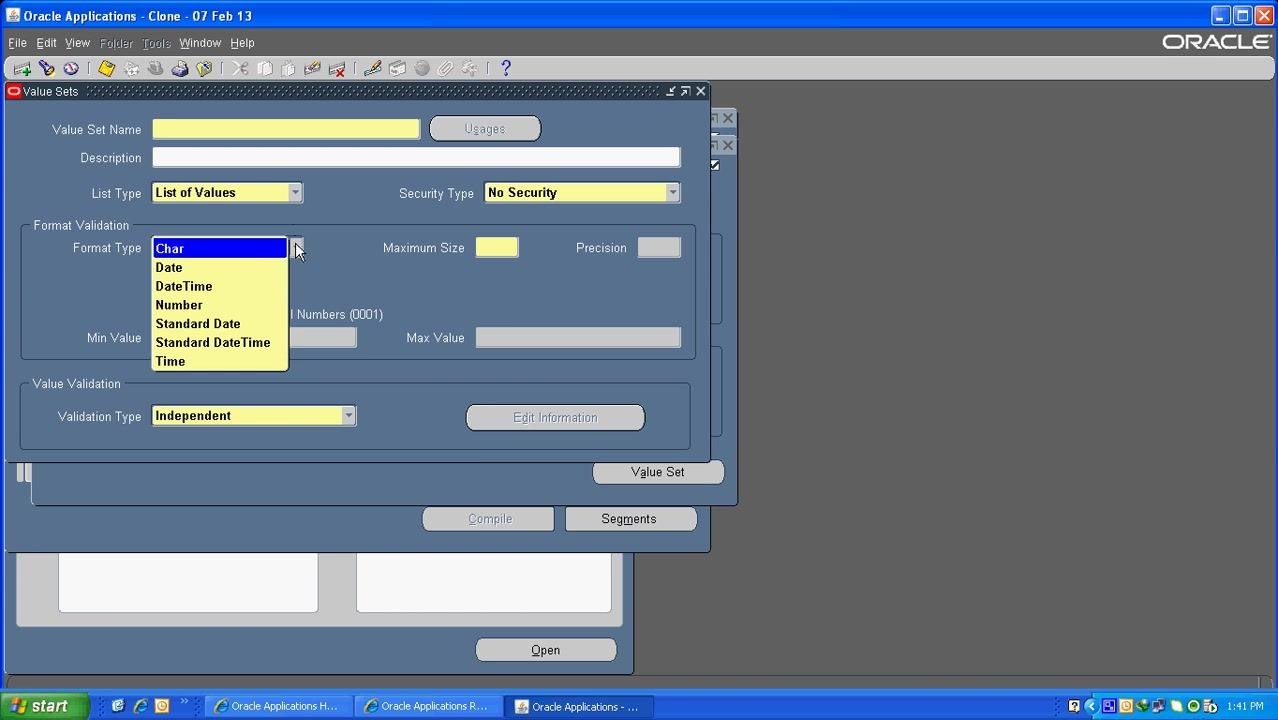The height and width of the screenshot is (720, 1278).
Task: Click the Clear Record toolbar icon
Action: [x=312, y=69]
